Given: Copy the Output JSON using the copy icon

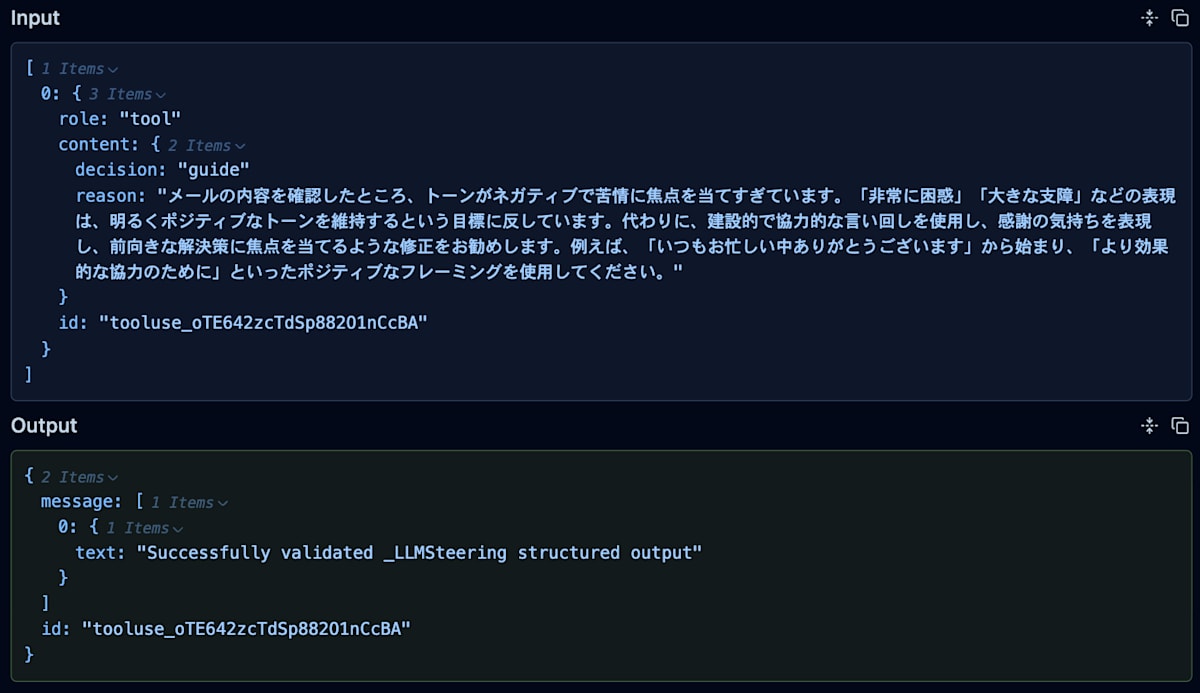Looking at the screenshot, I should [x=1180, y=425].
